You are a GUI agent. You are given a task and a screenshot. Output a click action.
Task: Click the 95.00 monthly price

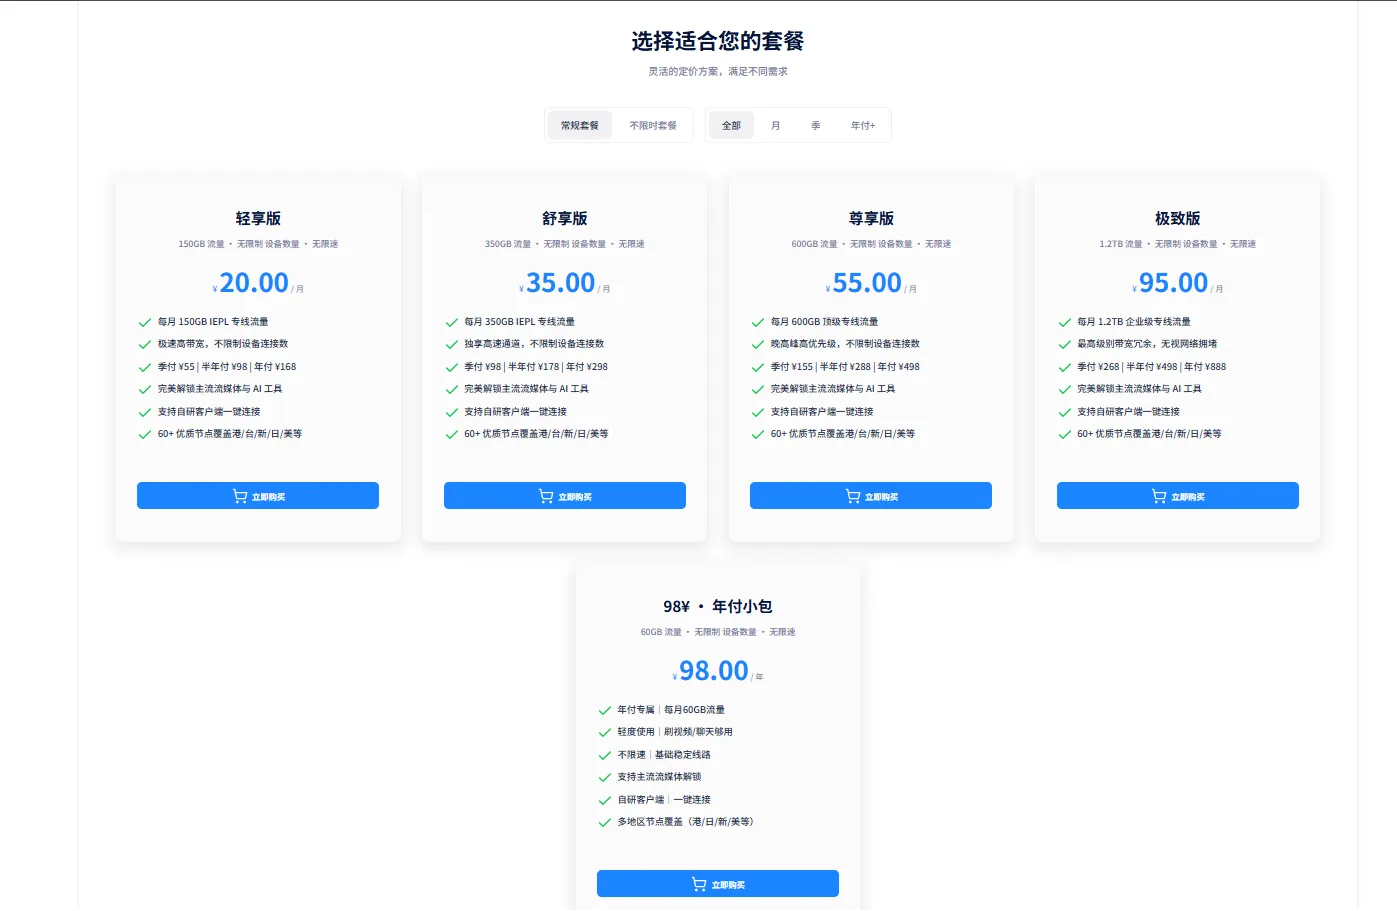[1174, 283]
